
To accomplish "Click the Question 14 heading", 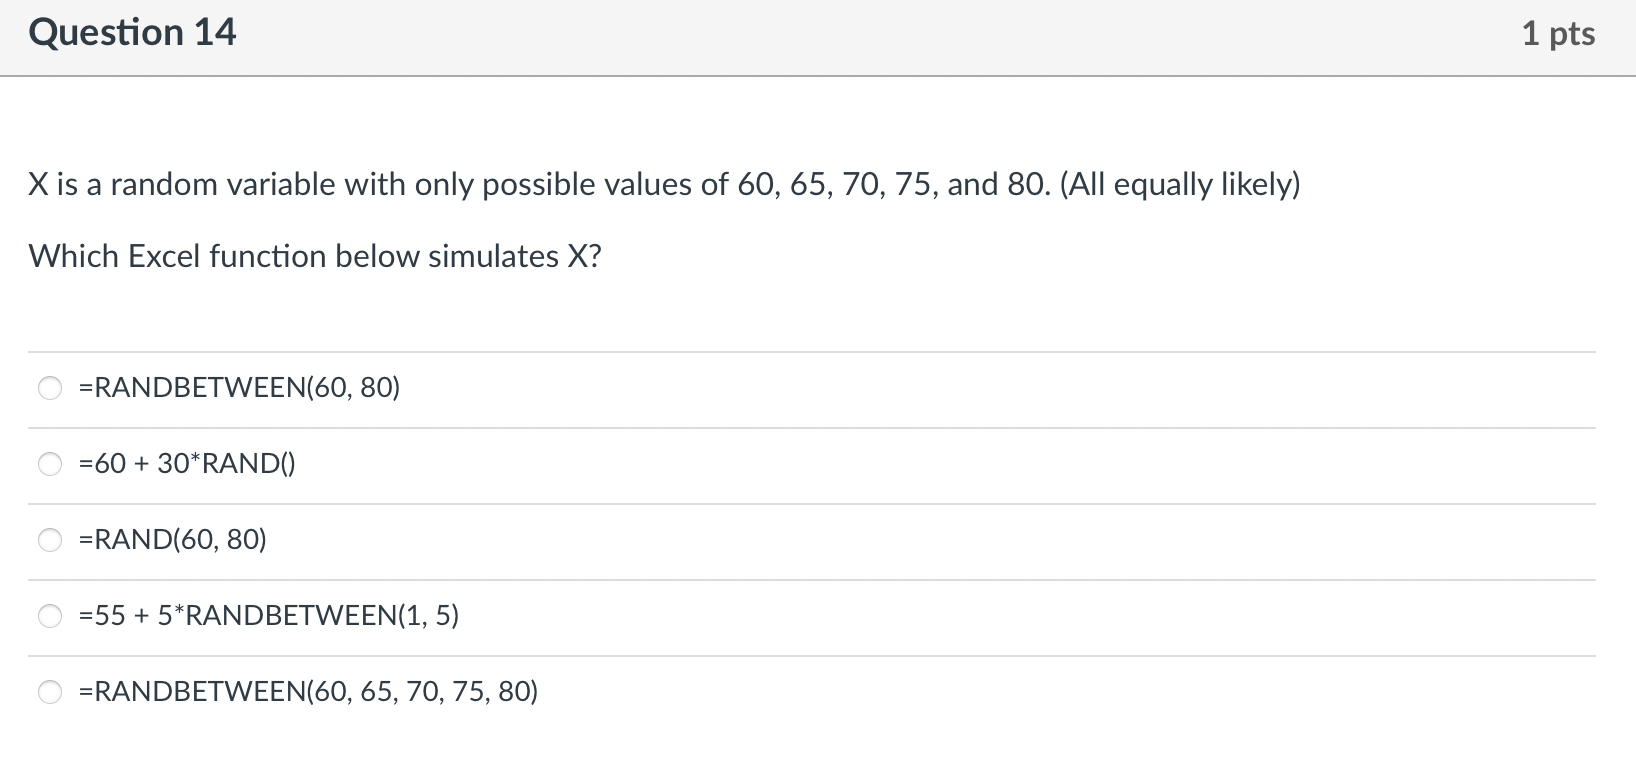I will [133, 33].
